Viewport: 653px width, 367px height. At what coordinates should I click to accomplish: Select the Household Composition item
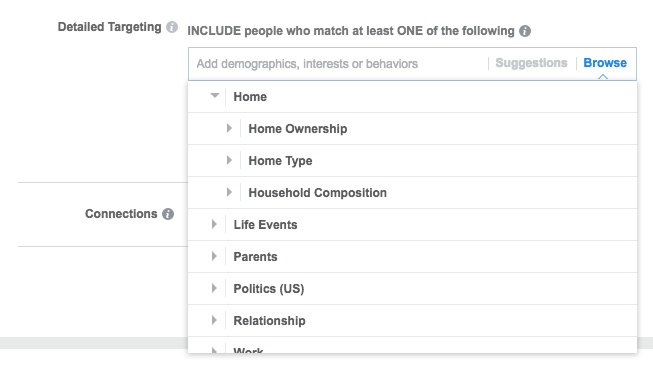pos(412,193)
